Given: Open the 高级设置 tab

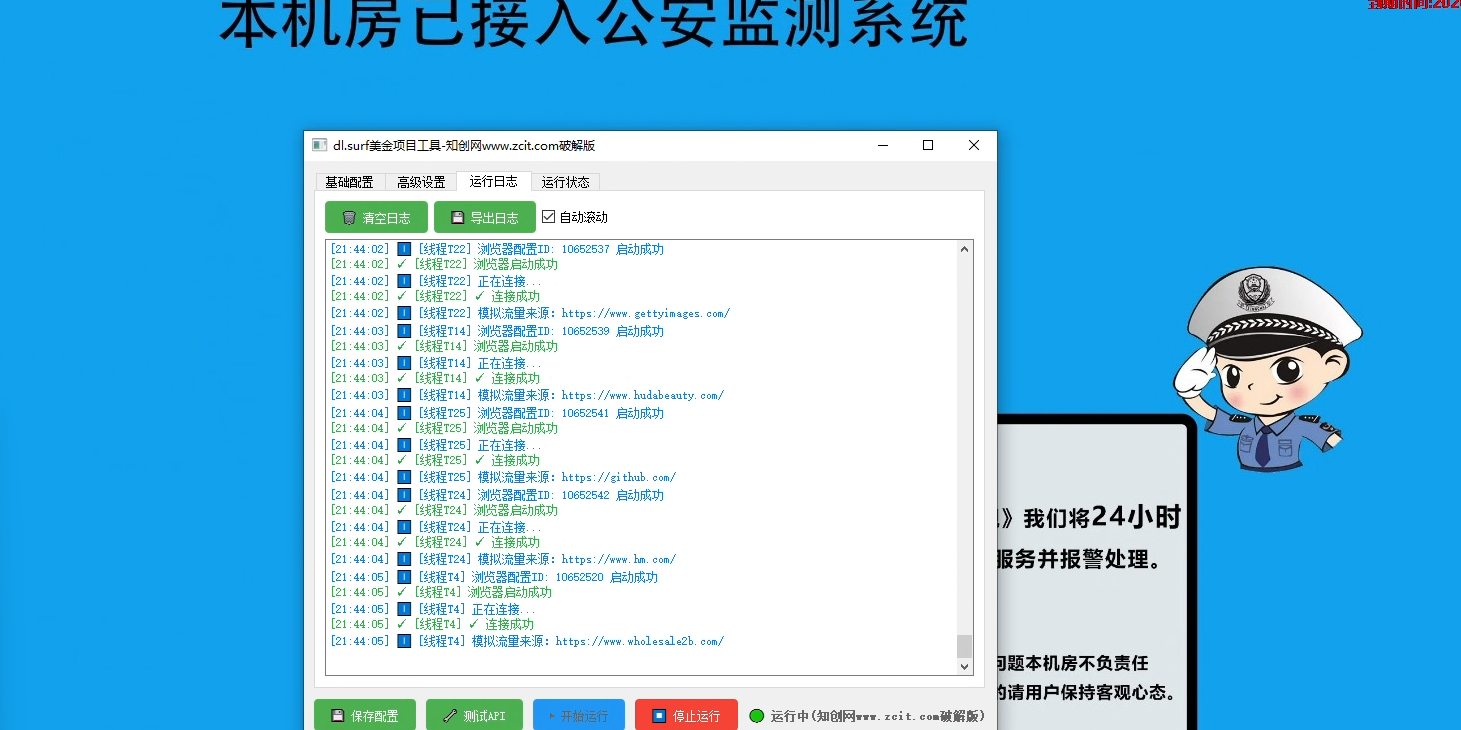Looking at the screenshot, I should tap(421, 182).
